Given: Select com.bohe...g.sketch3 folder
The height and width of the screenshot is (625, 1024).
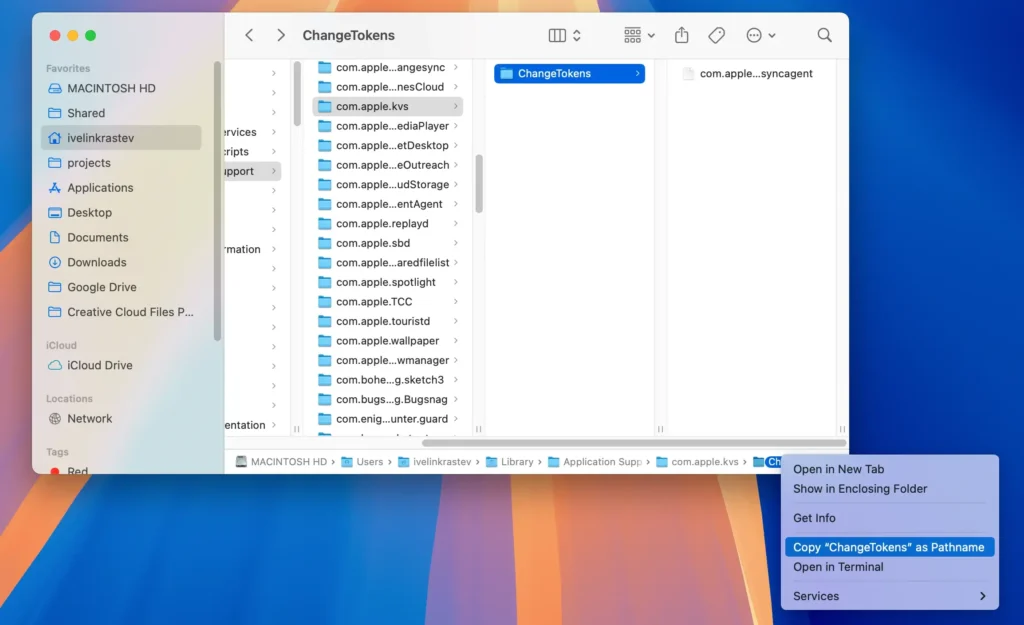Looking at the screenshot, I should pyautogui.click(x=388, y=380).
